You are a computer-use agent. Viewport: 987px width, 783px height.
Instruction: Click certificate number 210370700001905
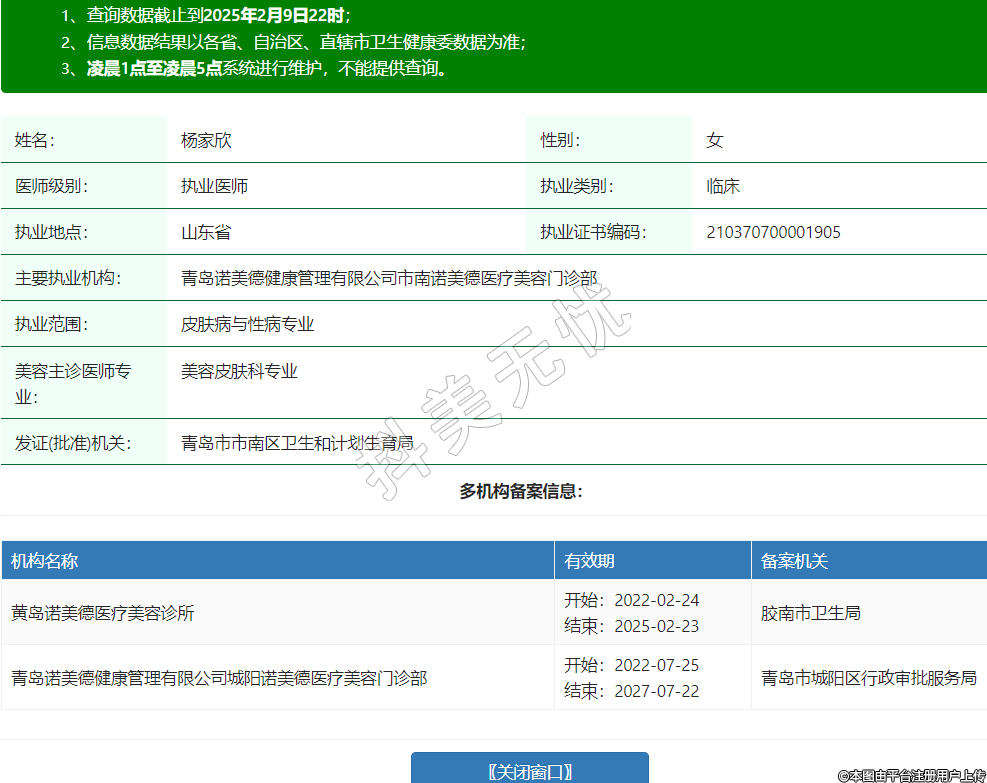(x=773, y=232)
